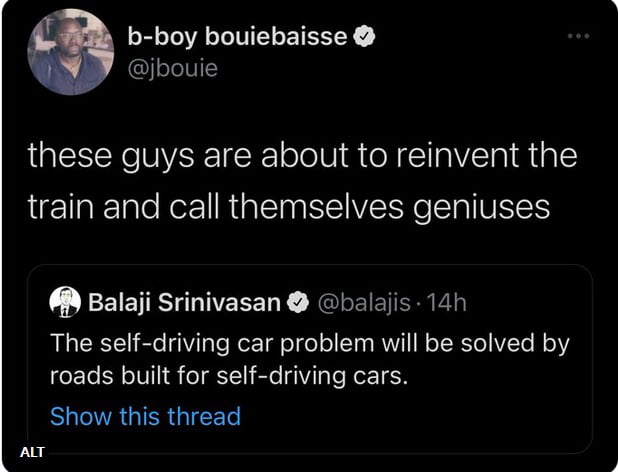Click the display name b-boy bouiebaisse
This screenshot has width=618, height=472.
point(238,38)
